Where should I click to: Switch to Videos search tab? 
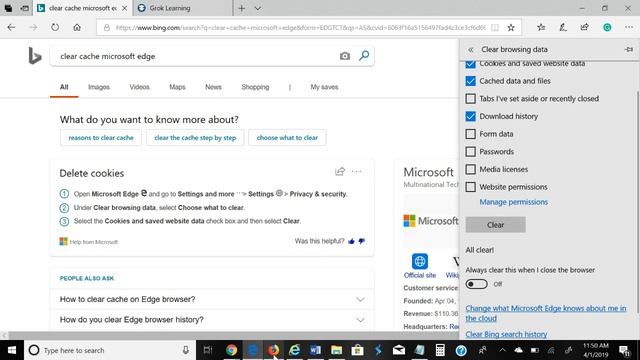coord(139,87)
